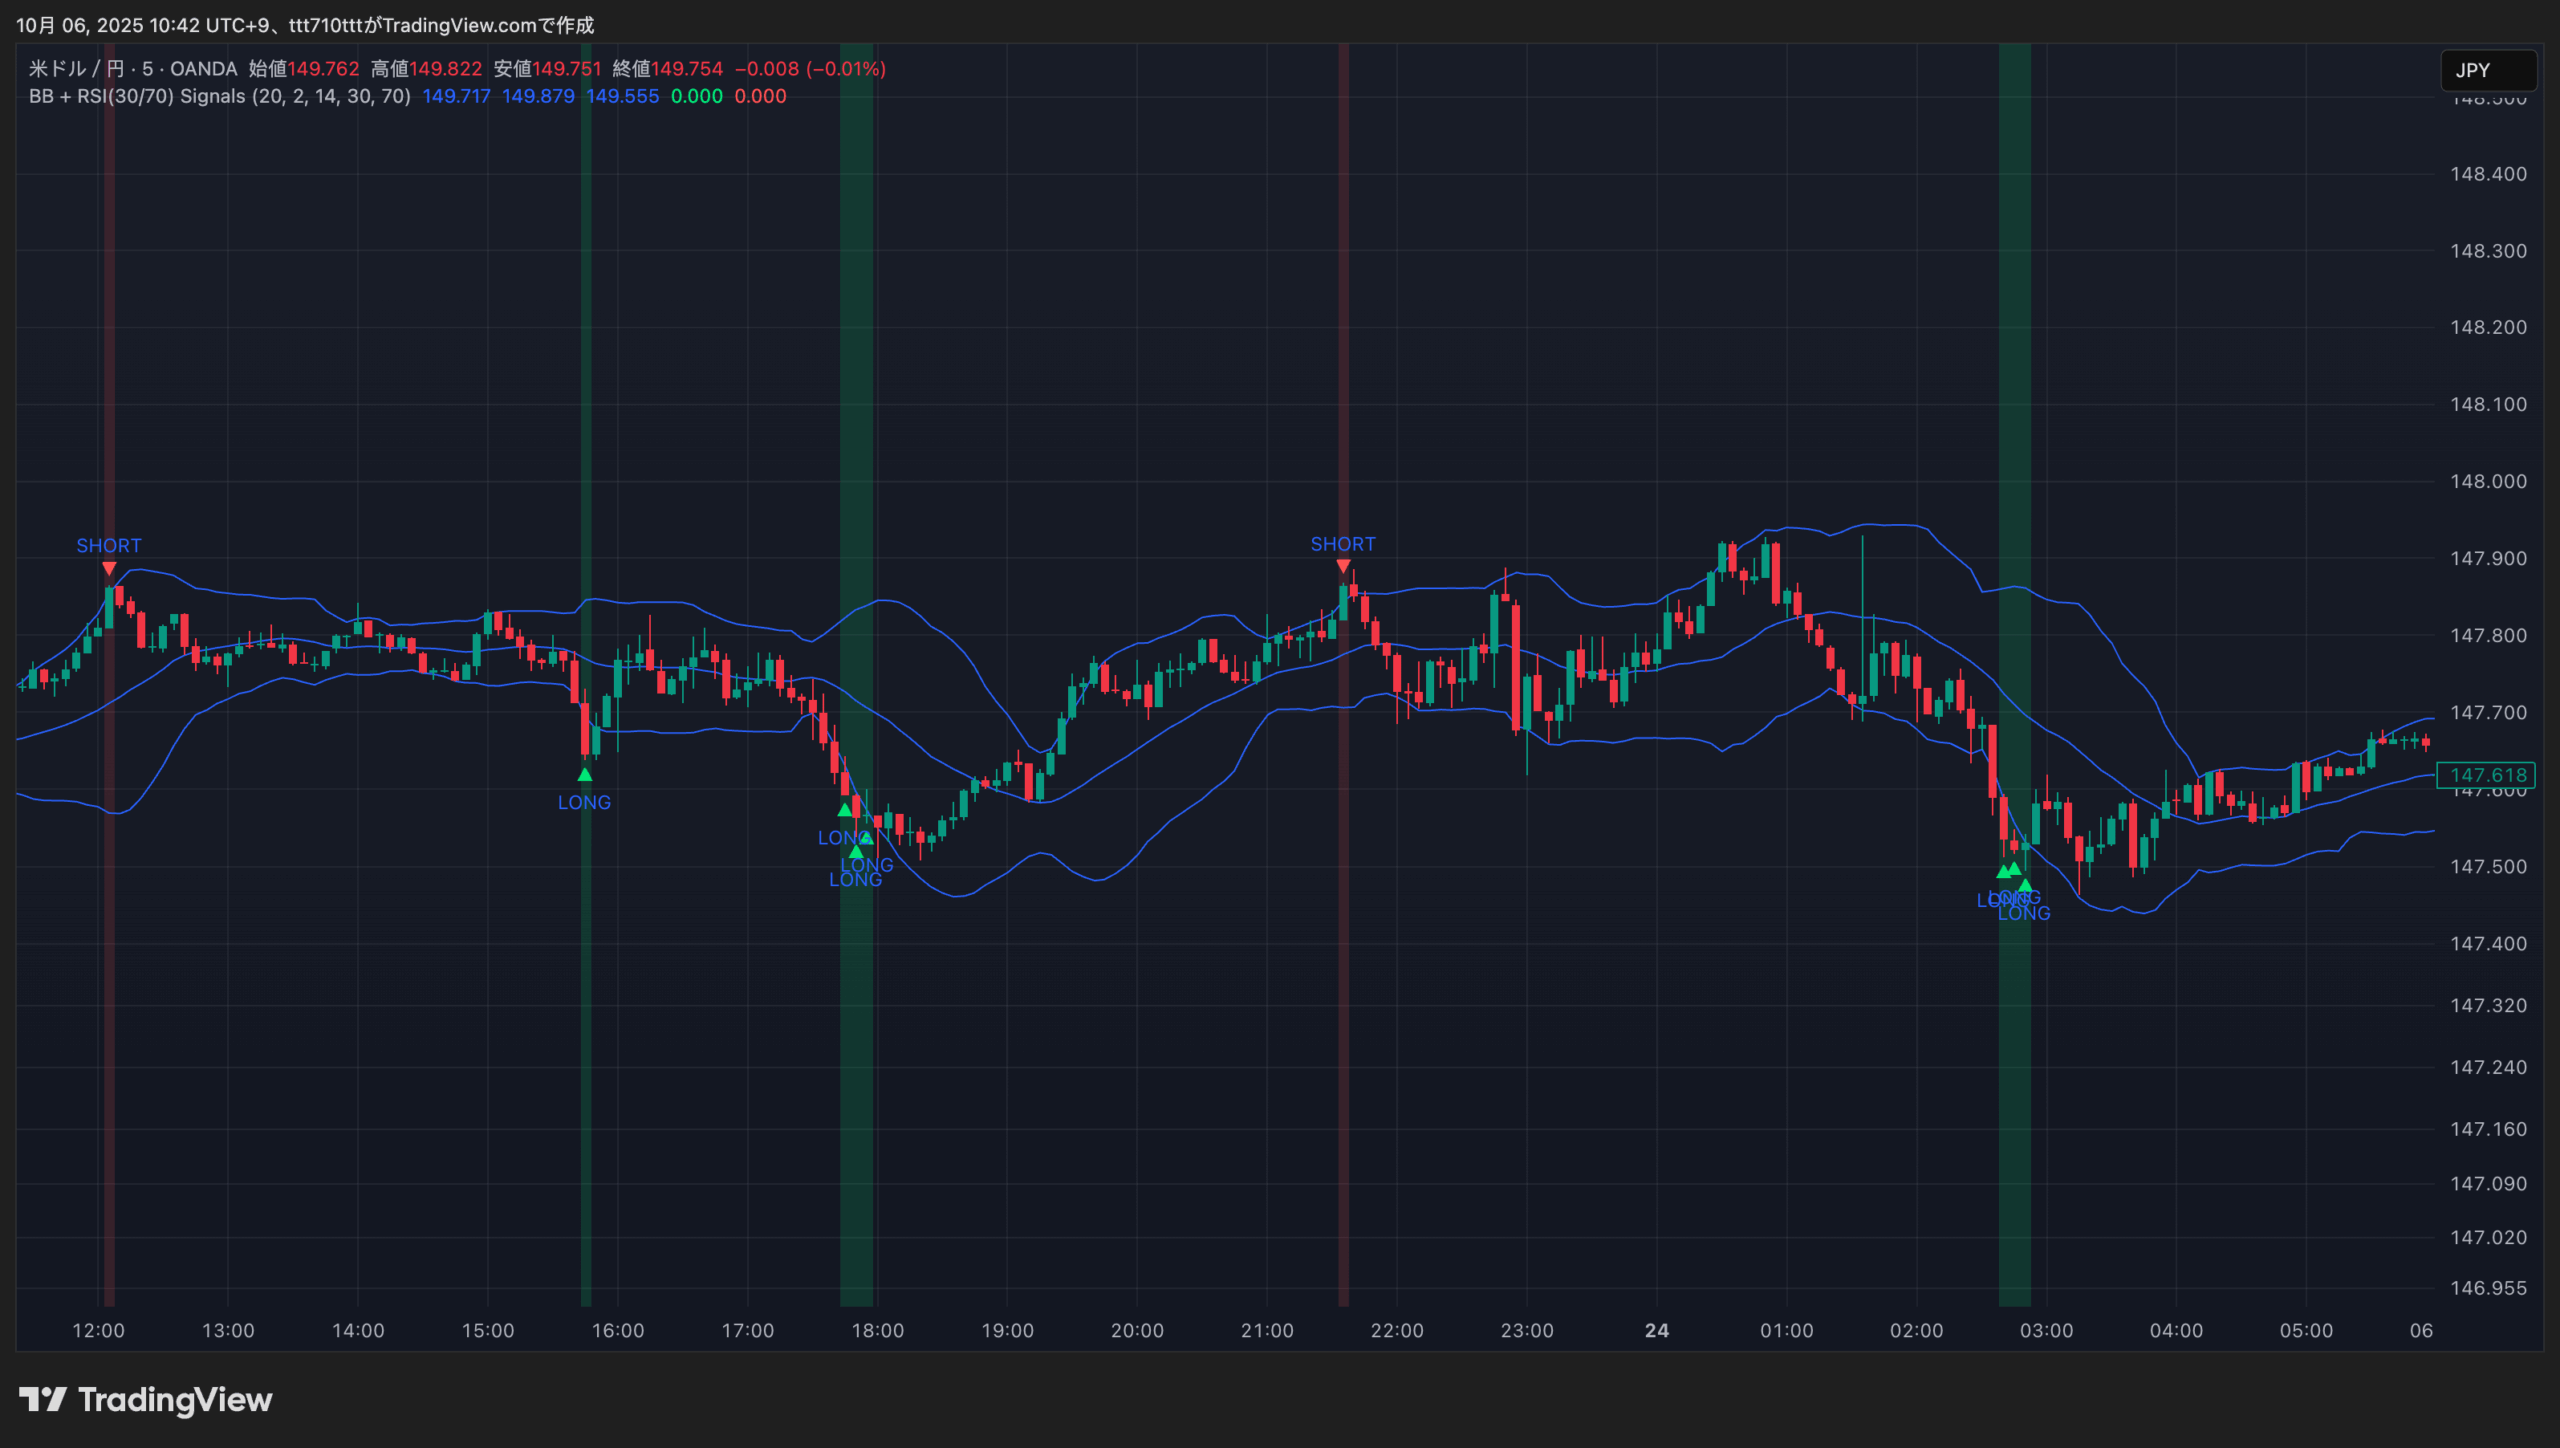This screenshot has height=1448, width=2560.
Task: Click the green LONG triangle near 15:45
Action: coord(585,775)
